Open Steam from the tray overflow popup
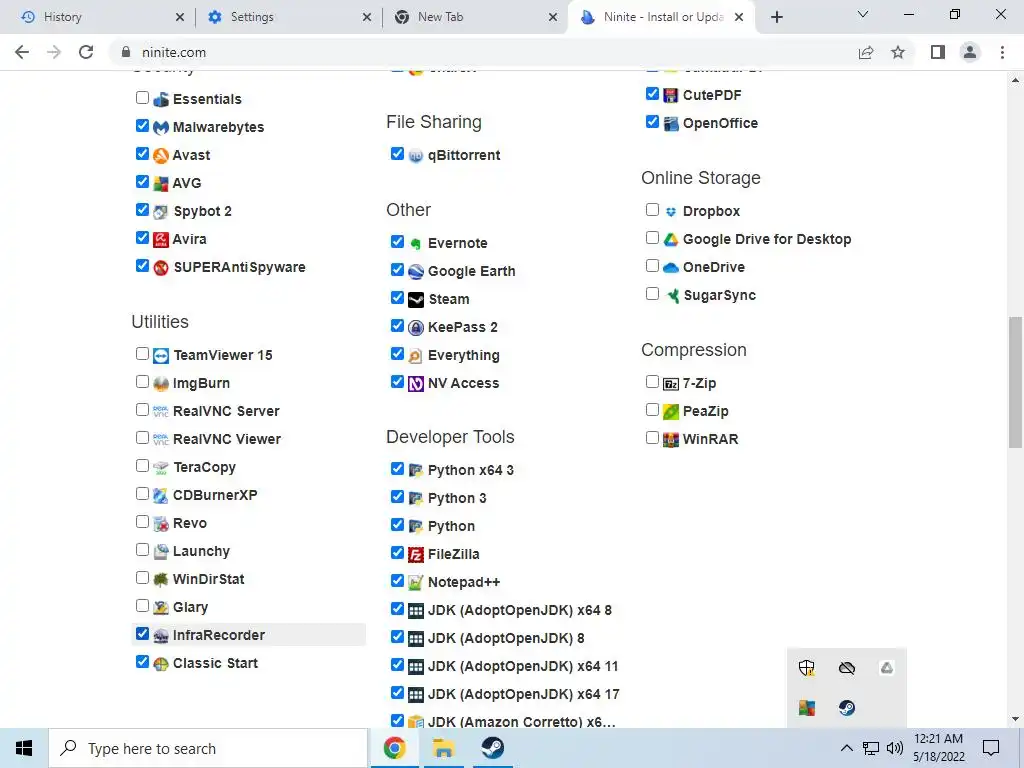Screen dimensions: 1024x768 point(847,708)
